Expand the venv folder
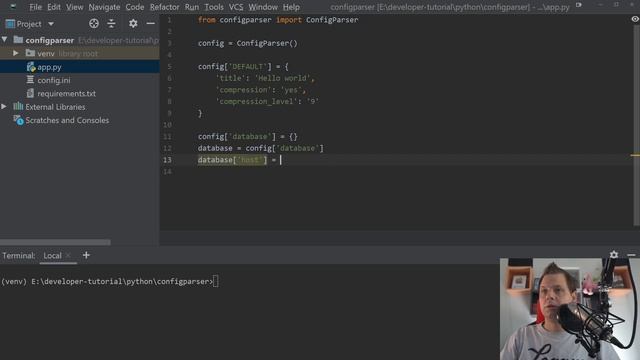This screenshot has height=360, width=640. coord(16,53)
